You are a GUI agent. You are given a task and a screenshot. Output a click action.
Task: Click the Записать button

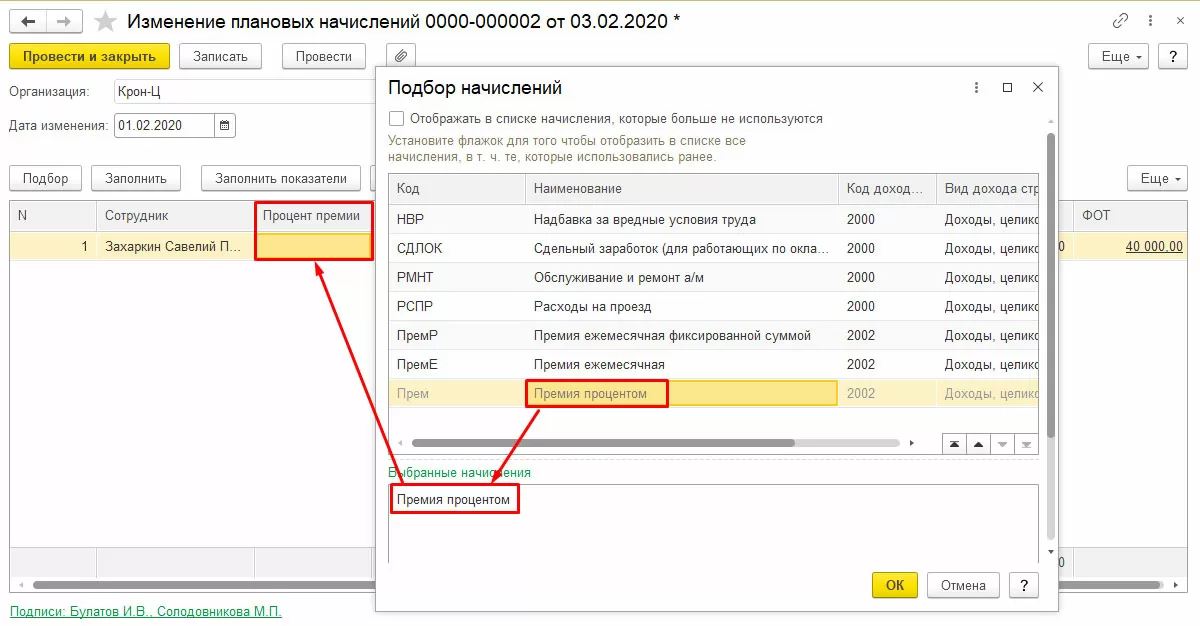tap(220, 56)
